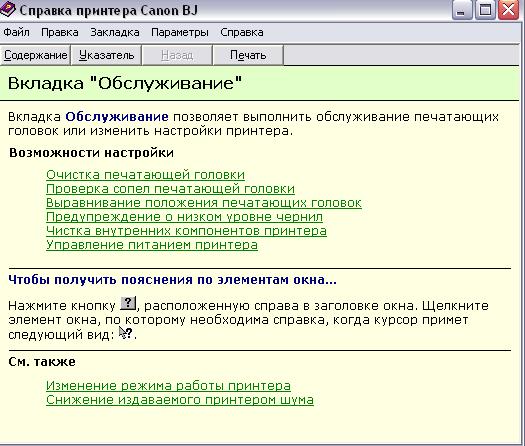This screenshot has width=525, height=446.
Task: Open link Предупреждение о низком уровне чернил
Action: (184, 217)
